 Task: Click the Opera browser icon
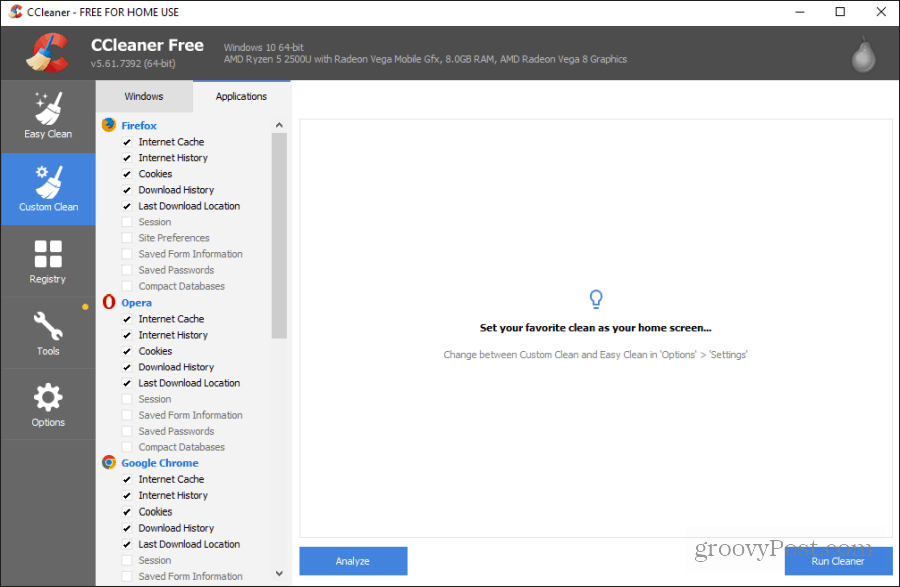click(109, 302)
